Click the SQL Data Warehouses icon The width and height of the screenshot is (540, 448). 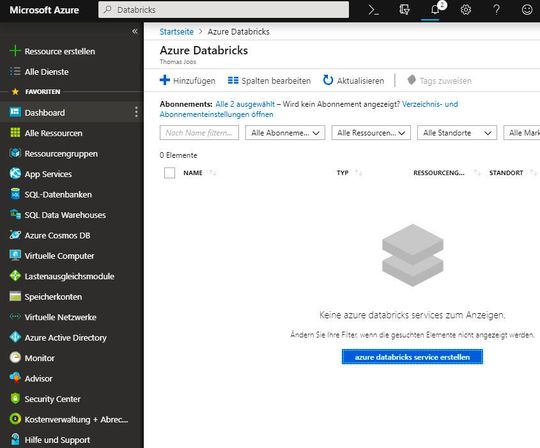pyautogui.click(x=15, y=214)
